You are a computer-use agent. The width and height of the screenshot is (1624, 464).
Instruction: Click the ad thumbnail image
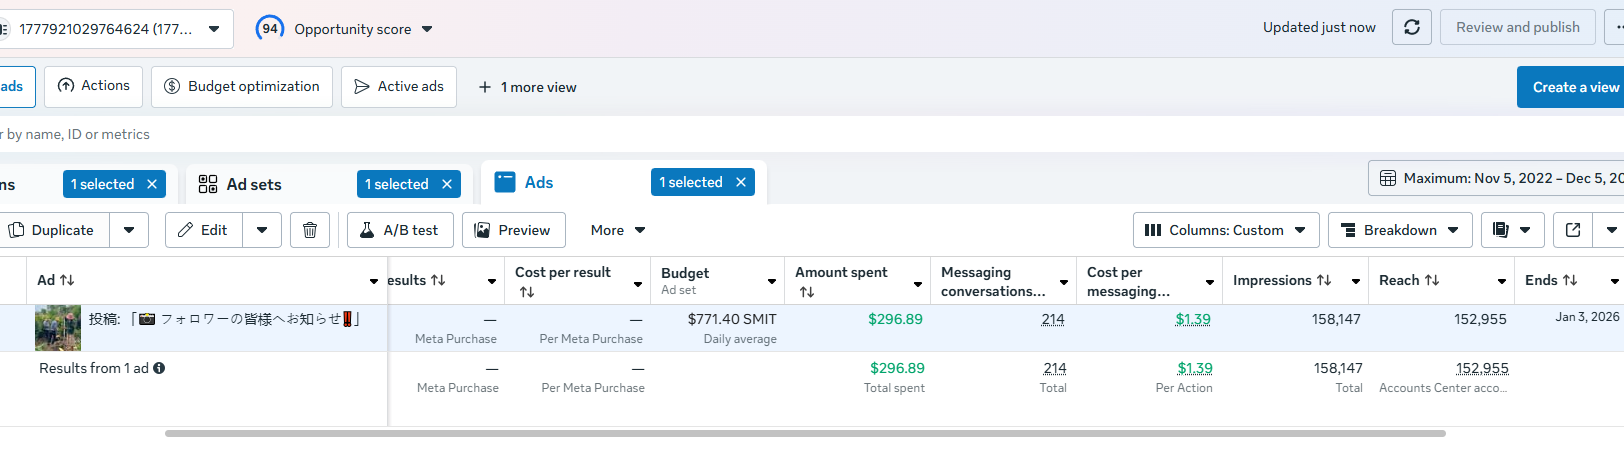58,328
